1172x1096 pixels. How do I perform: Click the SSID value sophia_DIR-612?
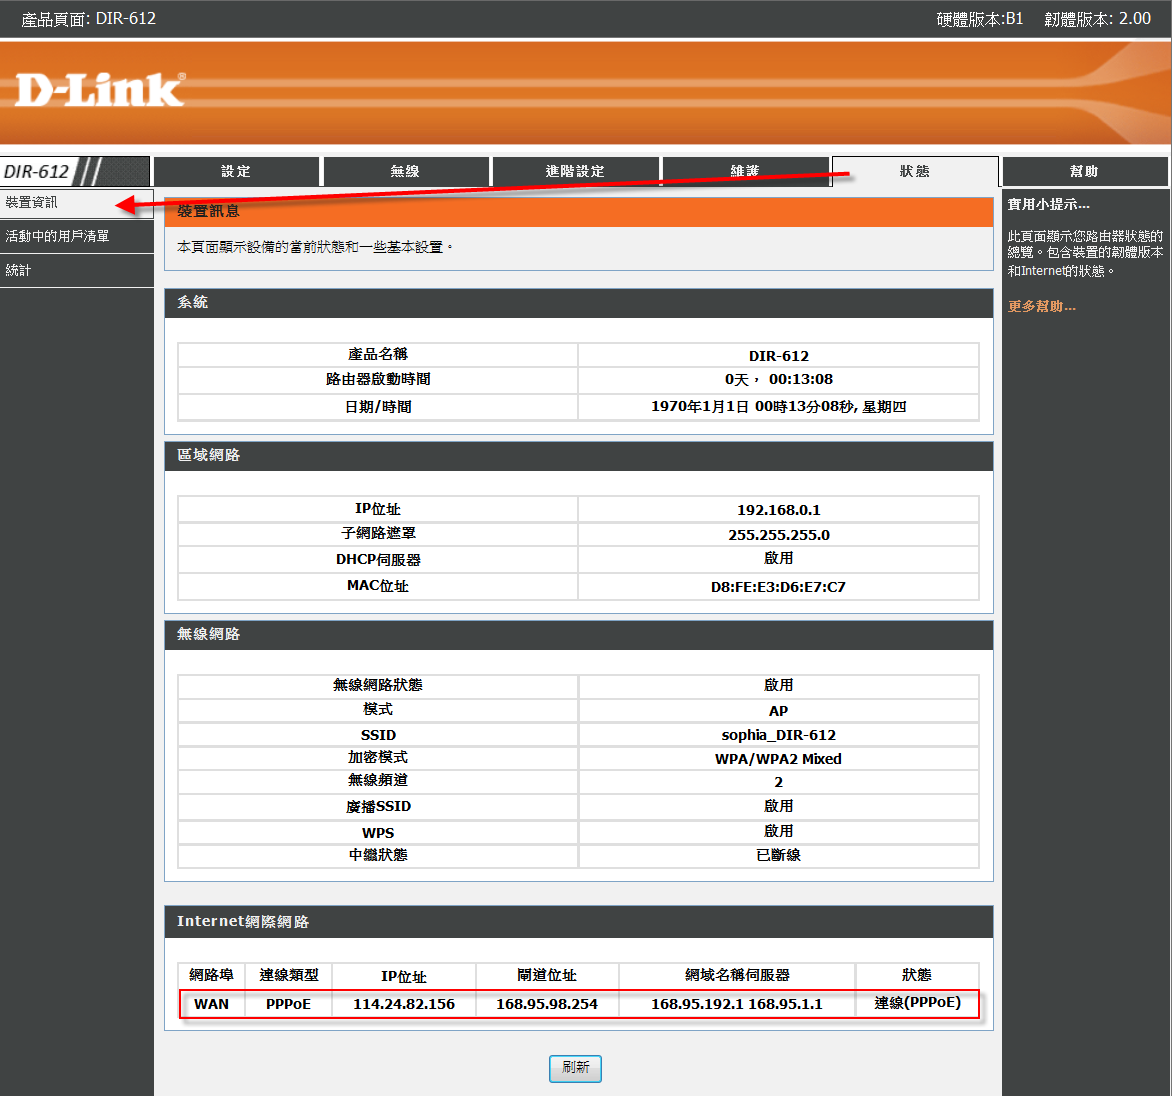778,735
